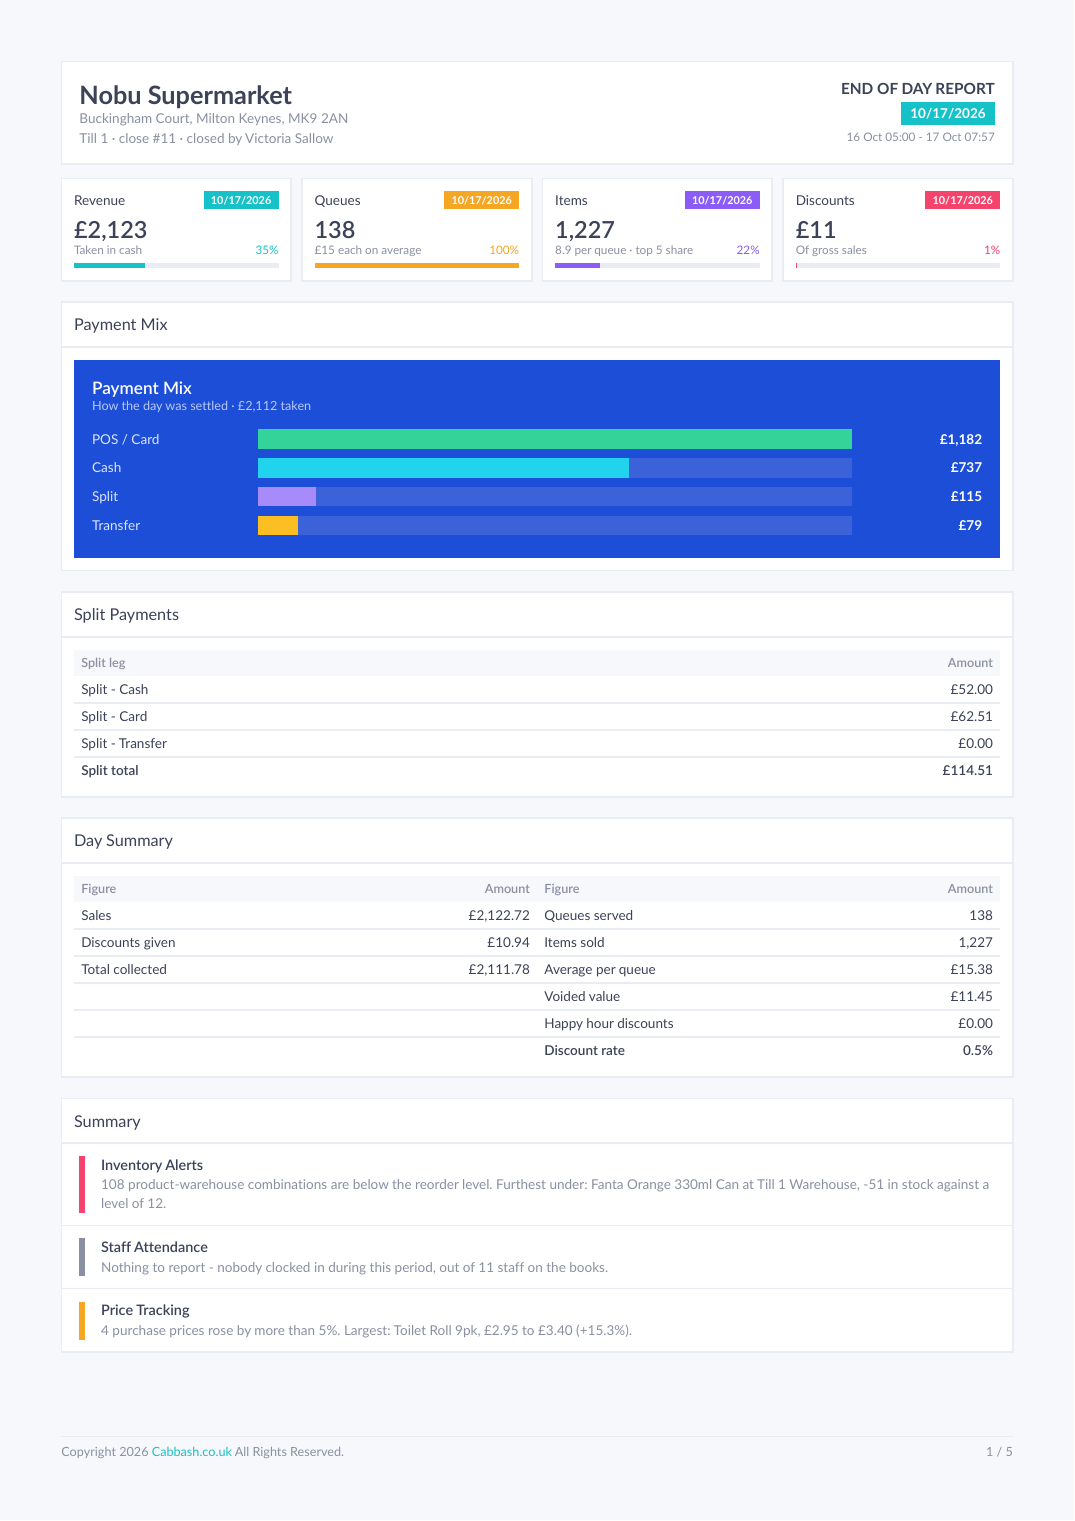Click the Discounts card date badge

point(962,200)
